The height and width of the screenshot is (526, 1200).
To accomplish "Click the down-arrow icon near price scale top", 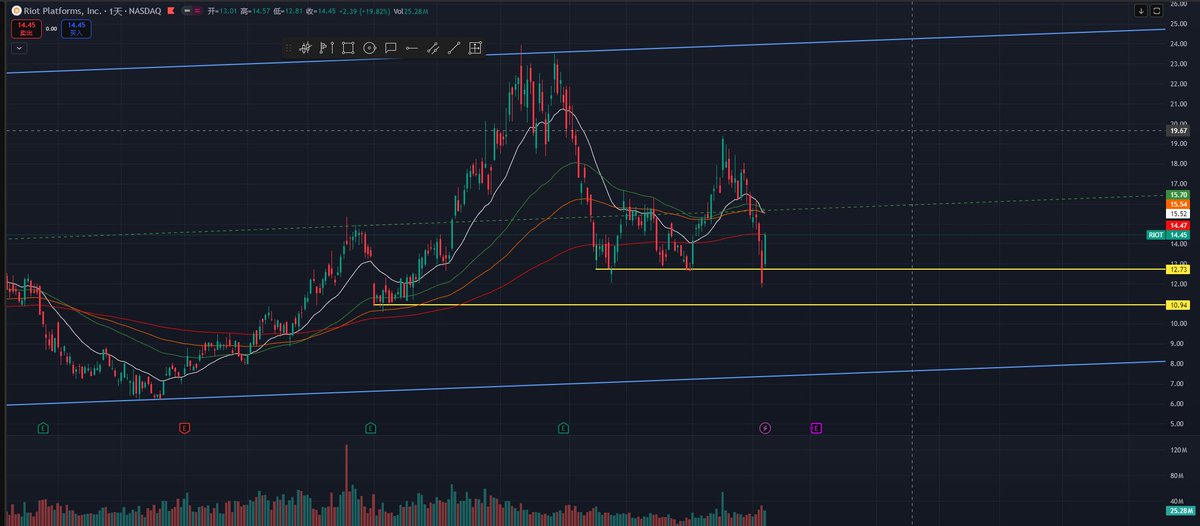I will point(1141,10).
